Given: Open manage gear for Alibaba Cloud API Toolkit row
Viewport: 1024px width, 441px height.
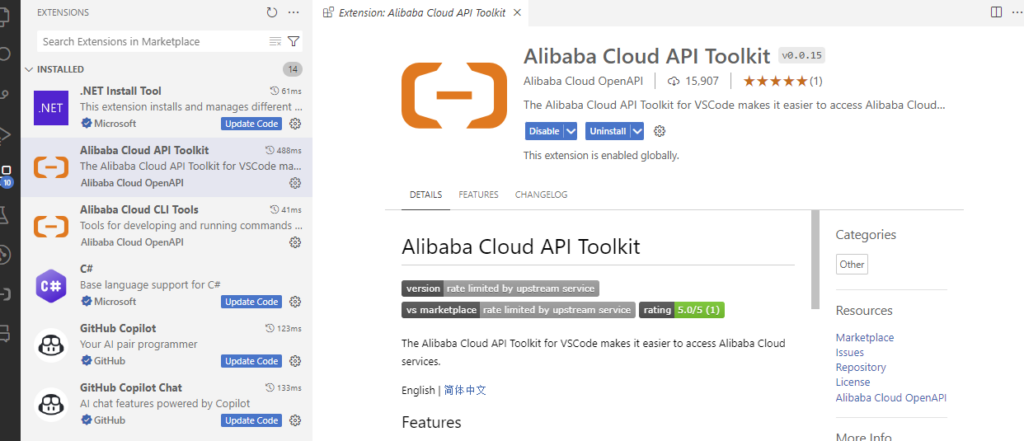Looking at the screenshot, I should click(x=295, y=182).
